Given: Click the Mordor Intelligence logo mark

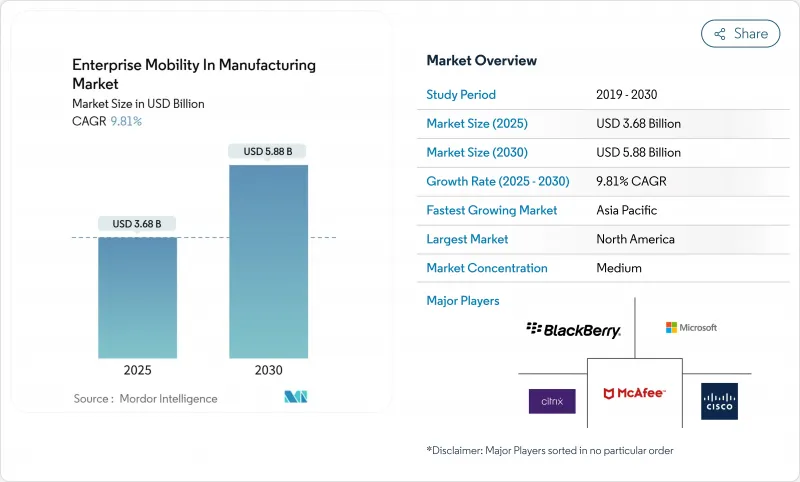Looking at the screenshot, I should click(x=296, y=397).
